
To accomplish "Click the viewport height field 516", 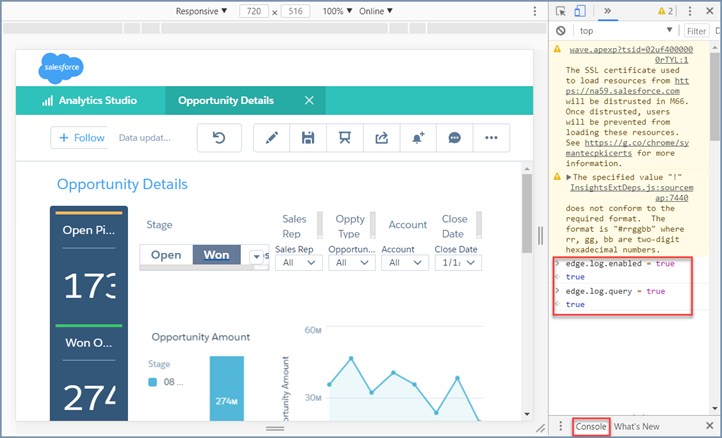I will tap(295, 11).
